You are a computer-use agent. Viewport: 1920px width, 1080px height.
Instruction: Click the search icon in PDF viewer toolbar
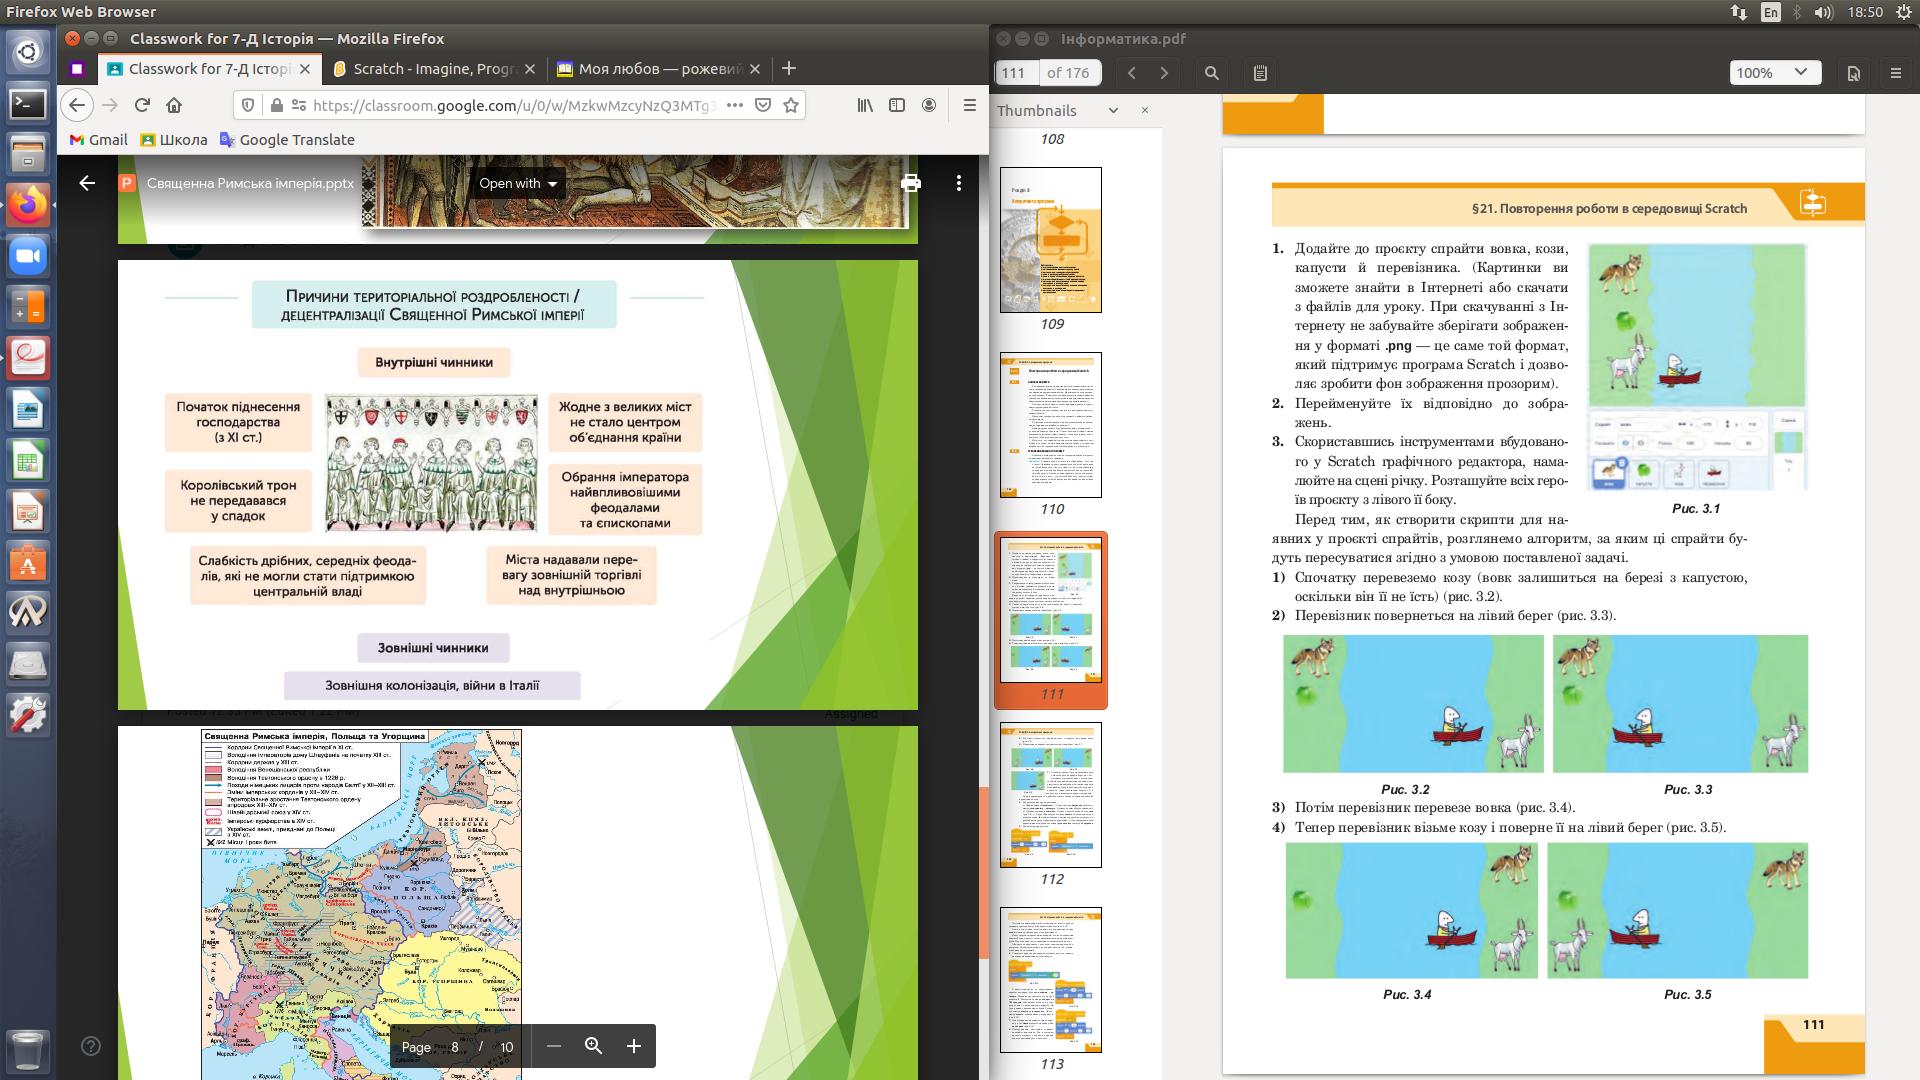click(x=1212, y=73)
